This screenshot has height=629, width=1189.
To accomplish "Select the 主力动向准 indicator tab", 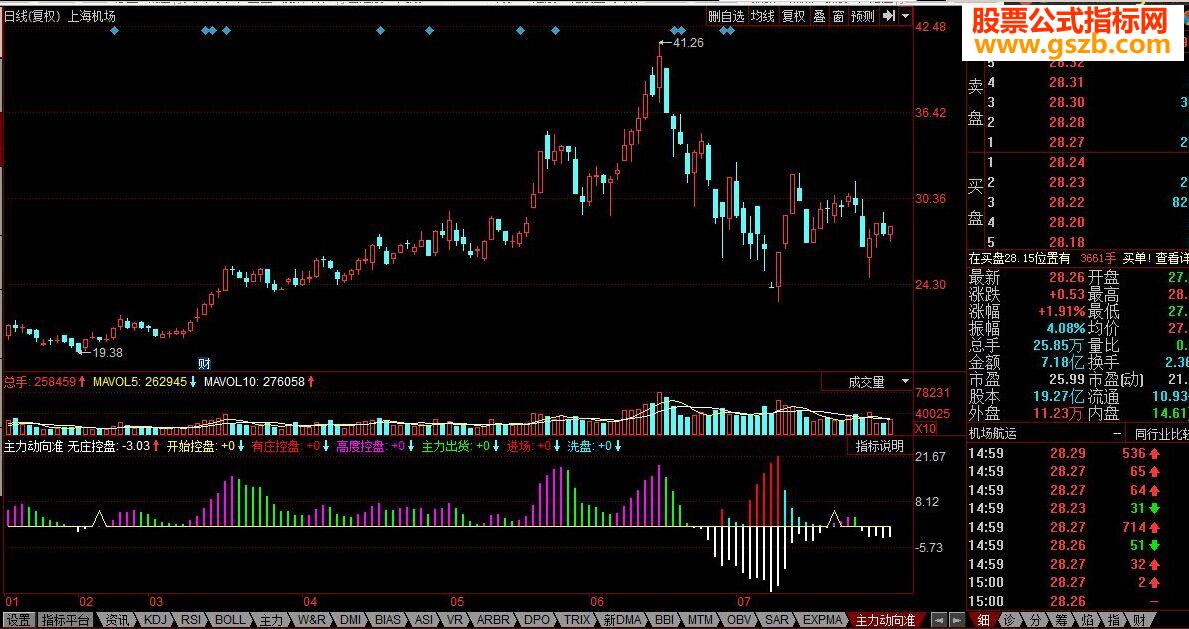I will [886, 620].
